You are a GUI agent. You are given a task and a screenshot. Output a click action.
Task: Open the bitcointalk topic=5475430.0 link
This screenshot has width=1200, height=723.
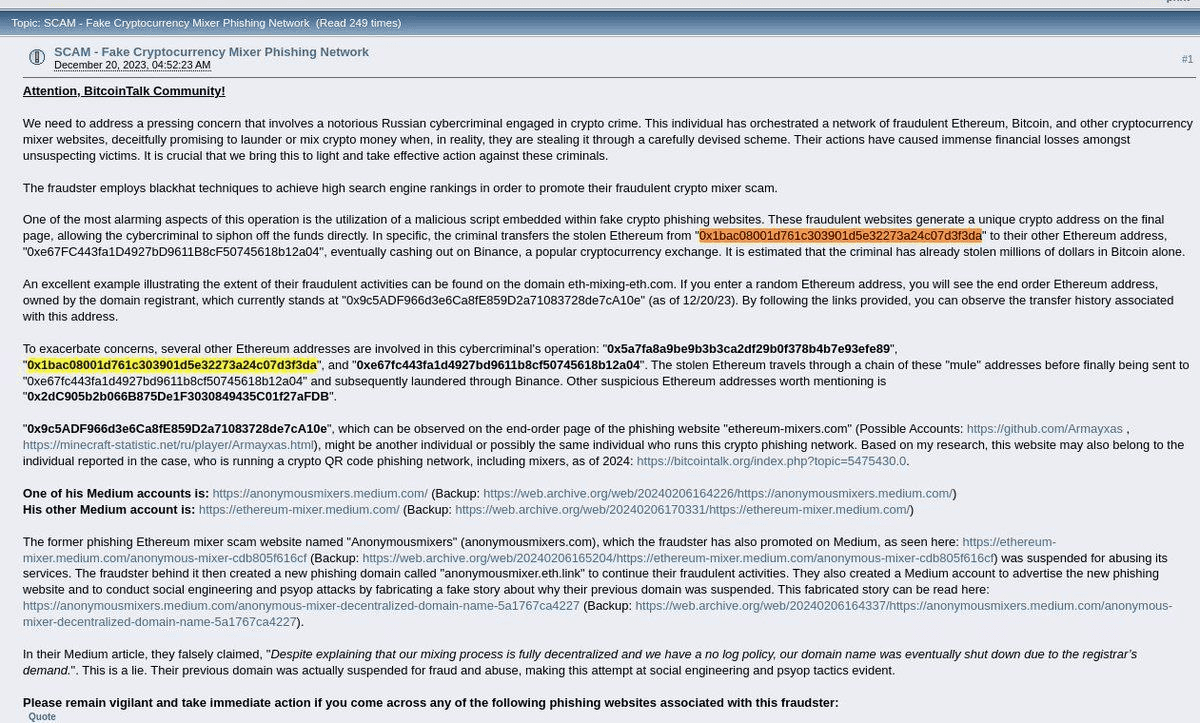click(x=771, y=461)
